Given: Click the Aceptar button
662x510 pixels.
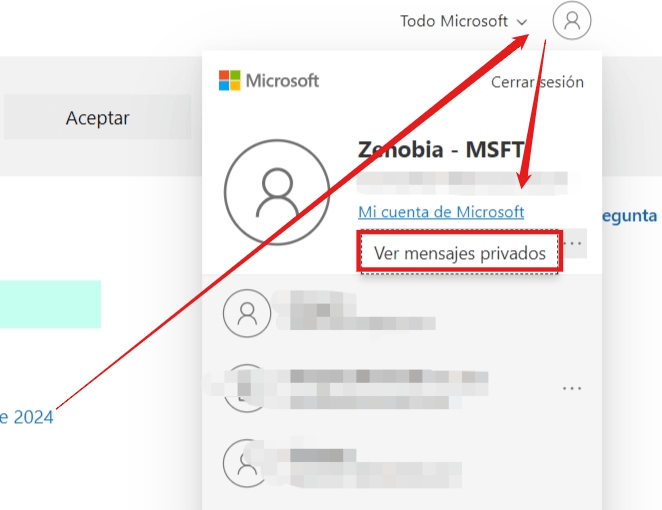Looking at the screenshot, I should pos(97,117).
